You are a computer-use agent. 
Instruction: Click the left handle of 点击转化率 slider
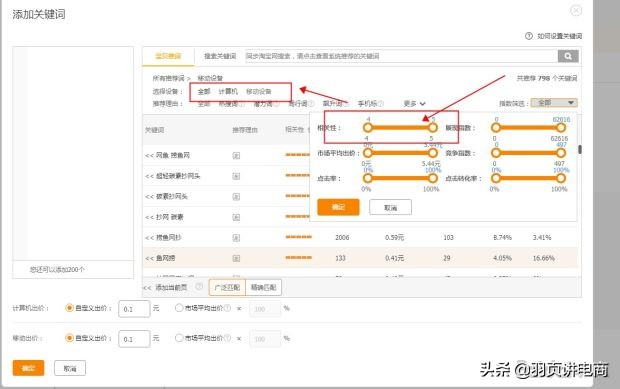(x=496, y=178)
